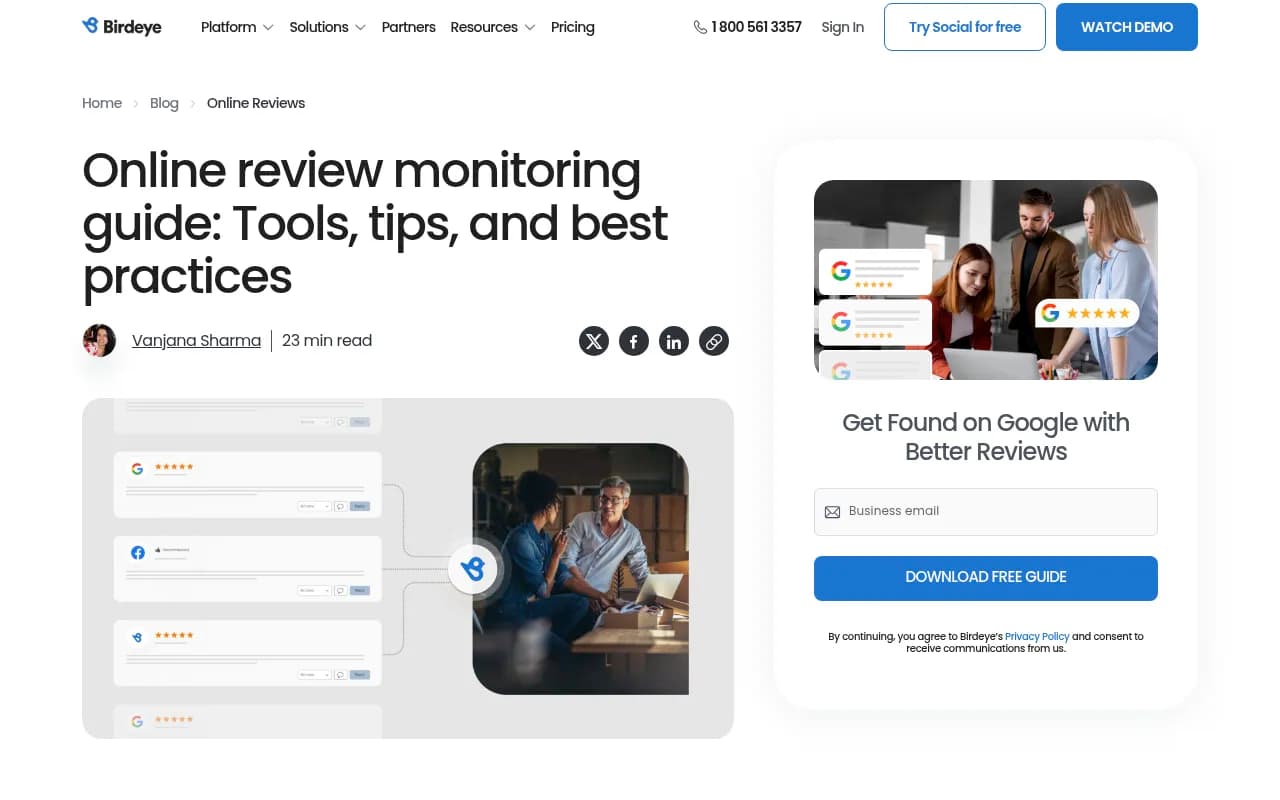Click DOWNLOAD FREE GUIDE button
1280x800 pixels.
(x=986, y=578)
